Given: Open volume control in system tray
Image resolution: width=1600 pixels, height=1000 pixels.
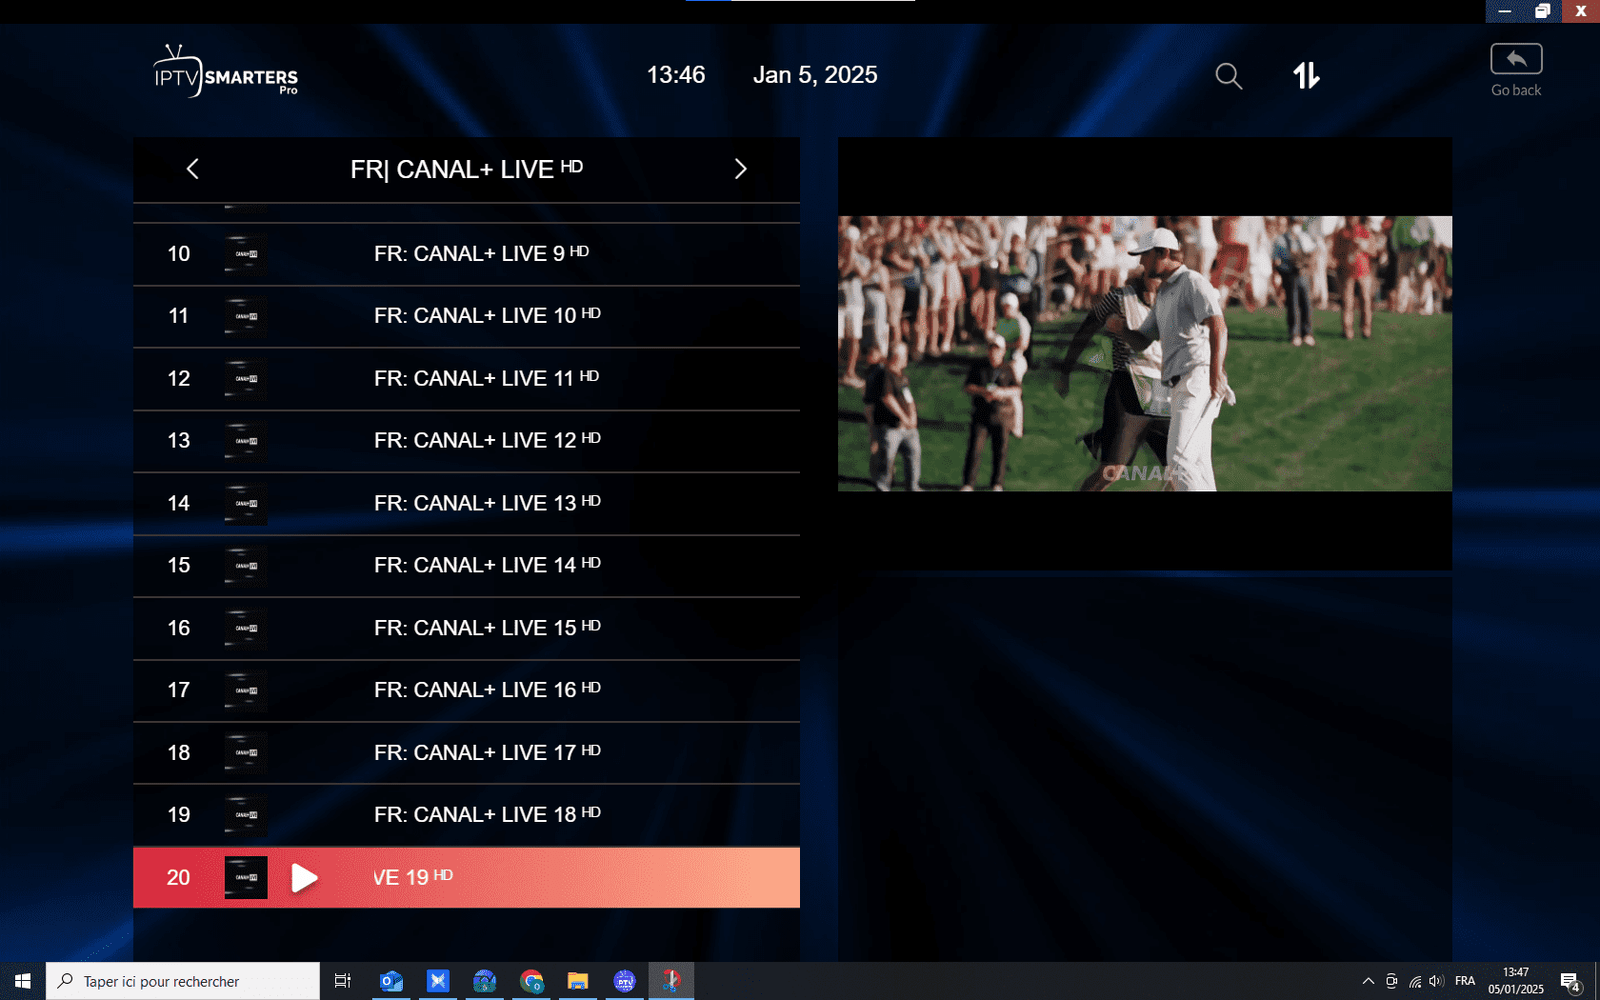Looking at the screenshot, I should [1436, 981].
